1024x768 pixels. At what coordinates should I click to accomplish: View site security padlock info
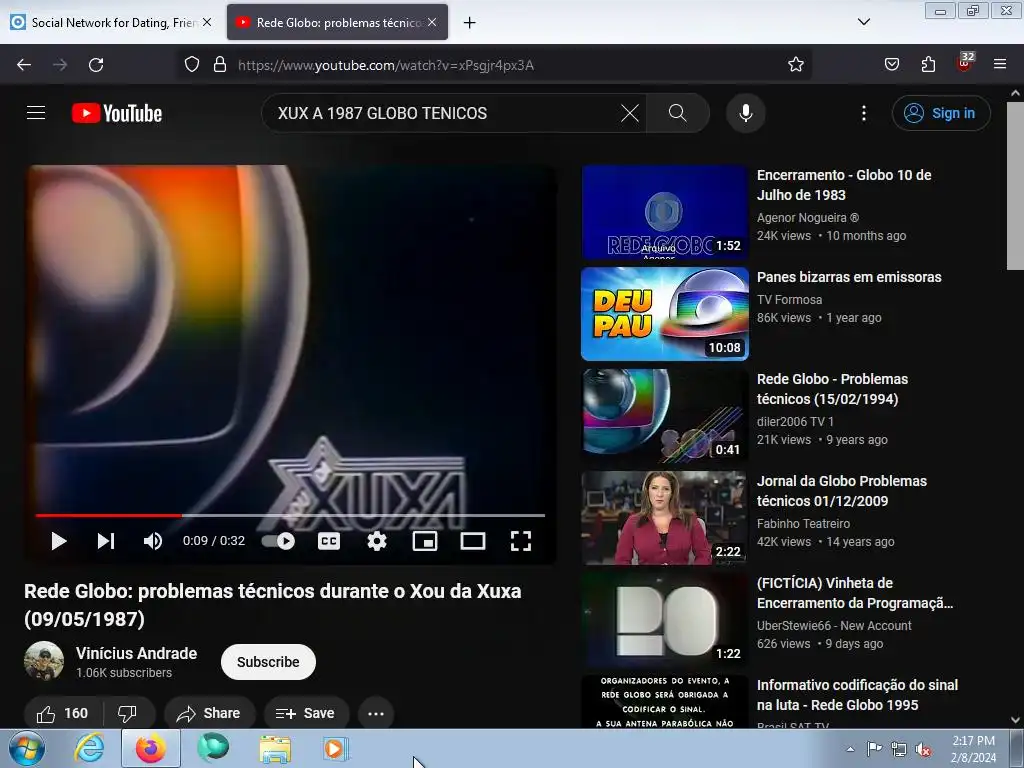pyautogui.click(x=220, y=65)
